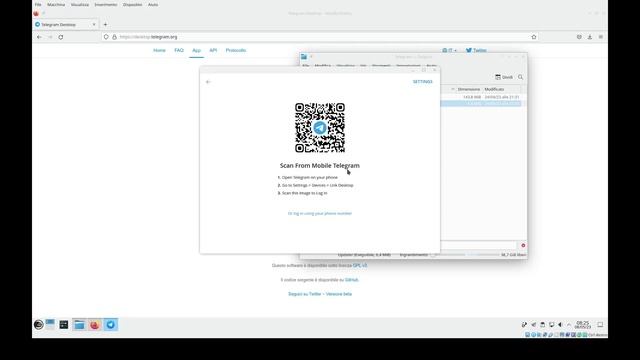Open VirtualBox Aiuto menu
The height and width of the screenshot is (360, 640).
click(153, 4)
